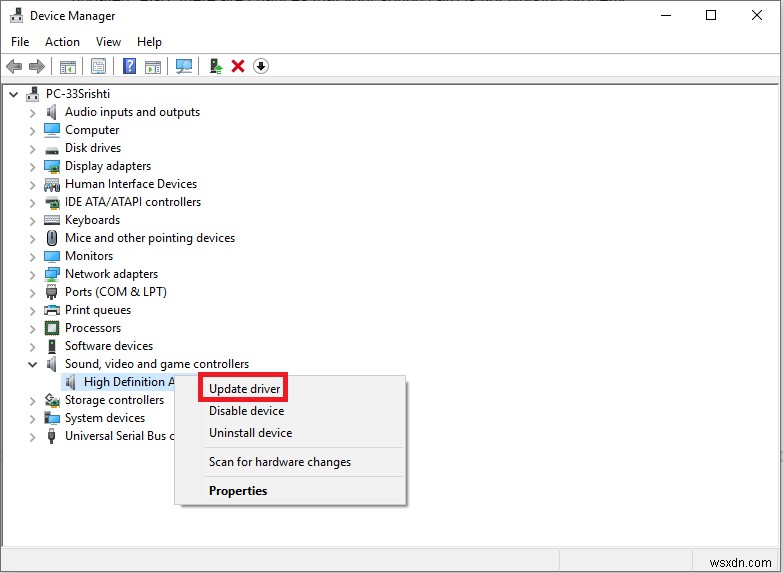Expand the Software devices arrow
783x573 pixels.
point(32,347)
